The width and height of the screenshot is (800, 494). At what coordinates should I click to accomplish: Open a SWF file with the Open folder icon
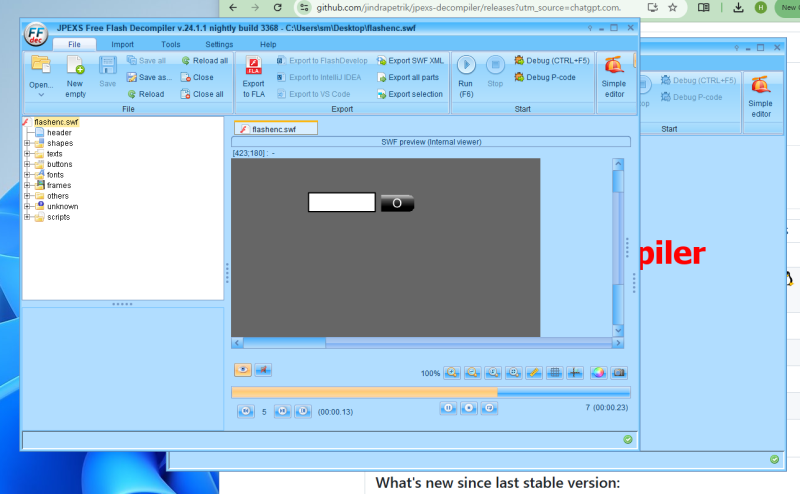tap(41, 65)
